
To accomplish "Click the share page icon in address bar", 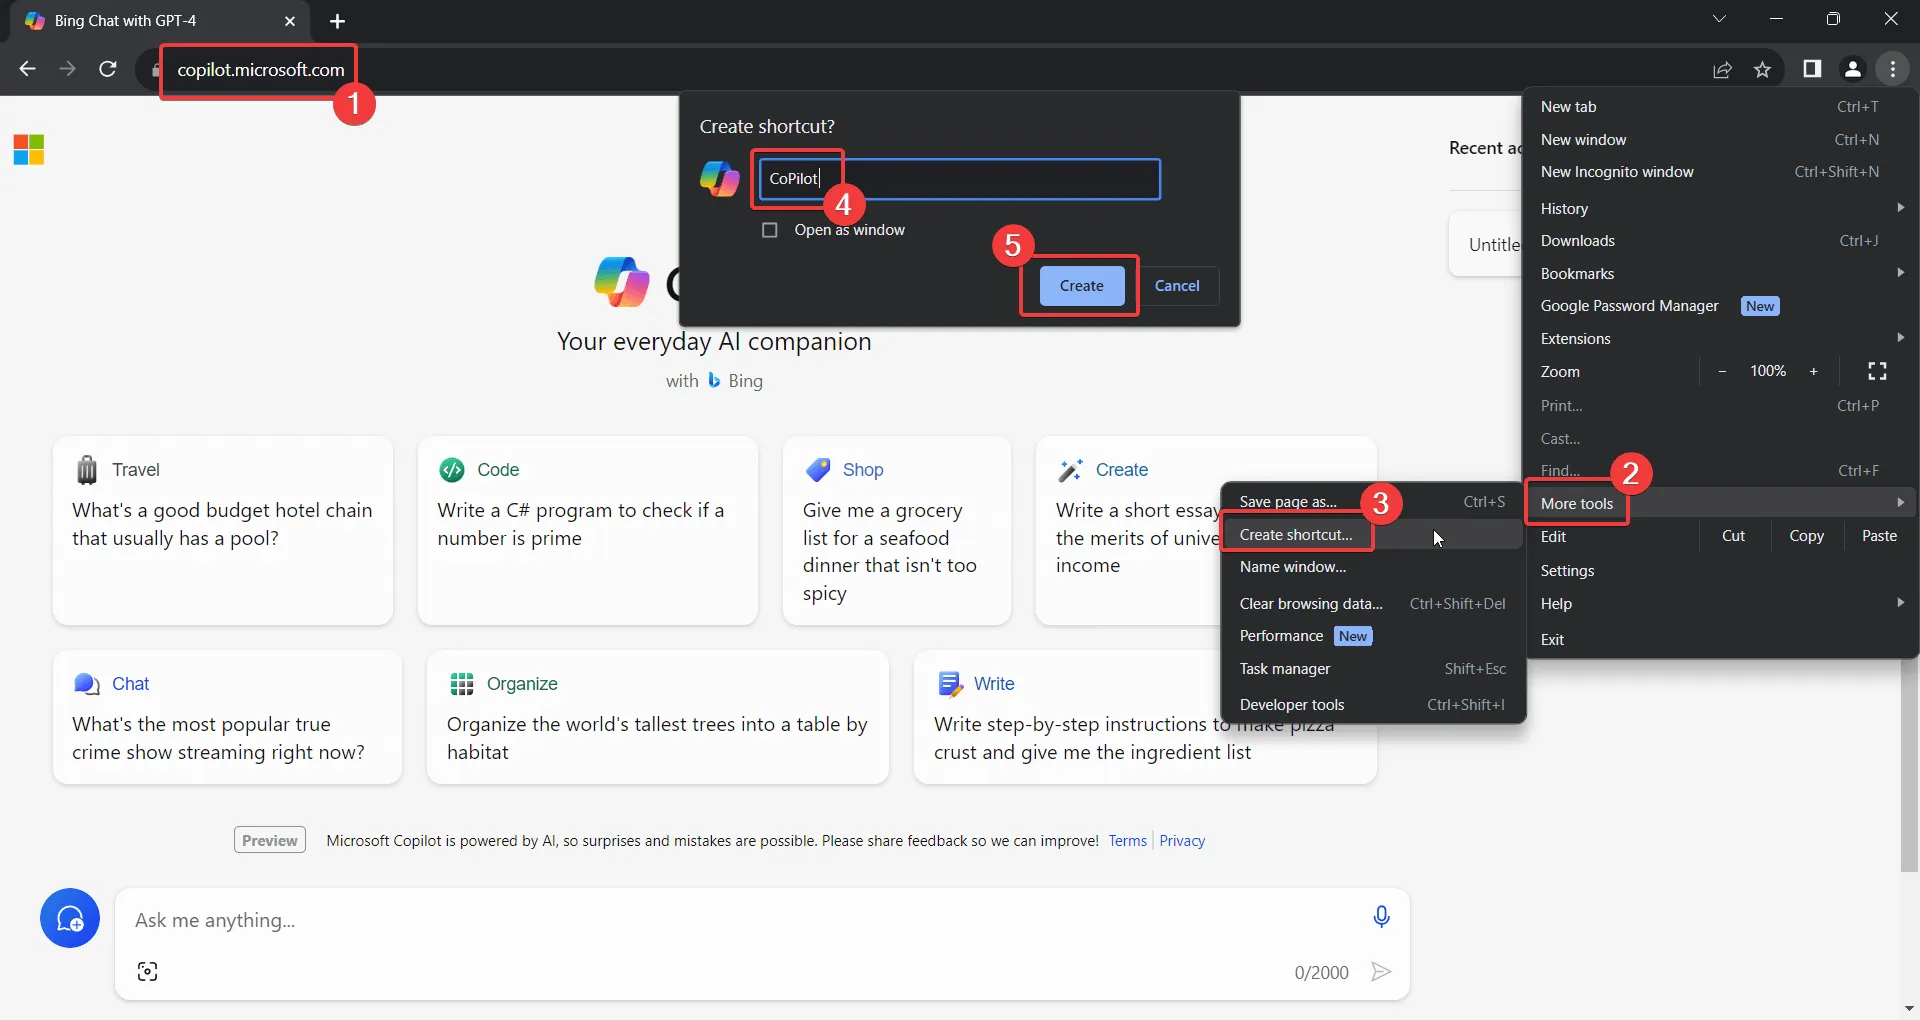I will point(1722,69).
